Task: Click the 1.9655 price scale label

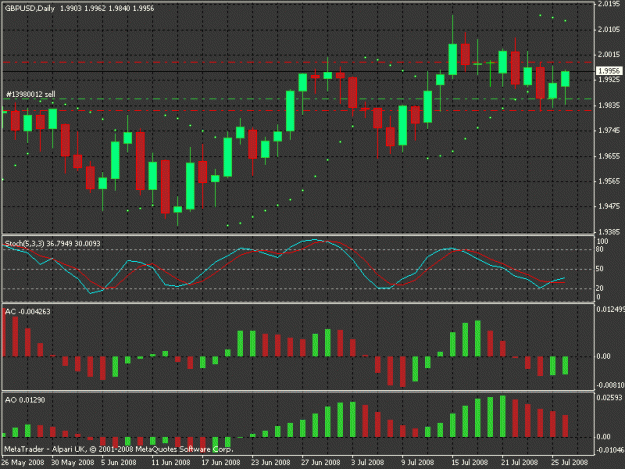Action: (x=609, y=156)
